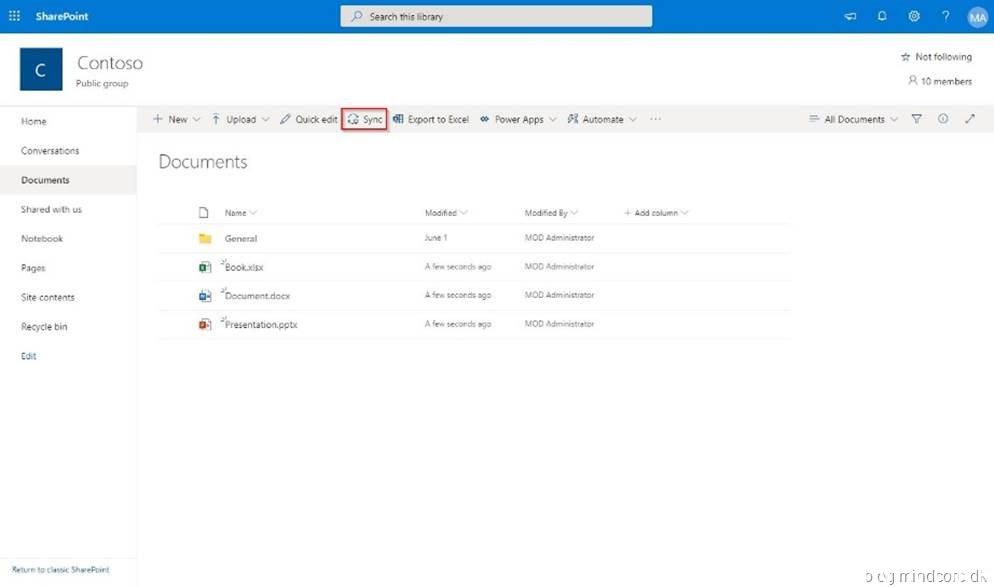Click the Sync toolbar button
The height and width of the screenshot is (587, 994).
point(365,119)
